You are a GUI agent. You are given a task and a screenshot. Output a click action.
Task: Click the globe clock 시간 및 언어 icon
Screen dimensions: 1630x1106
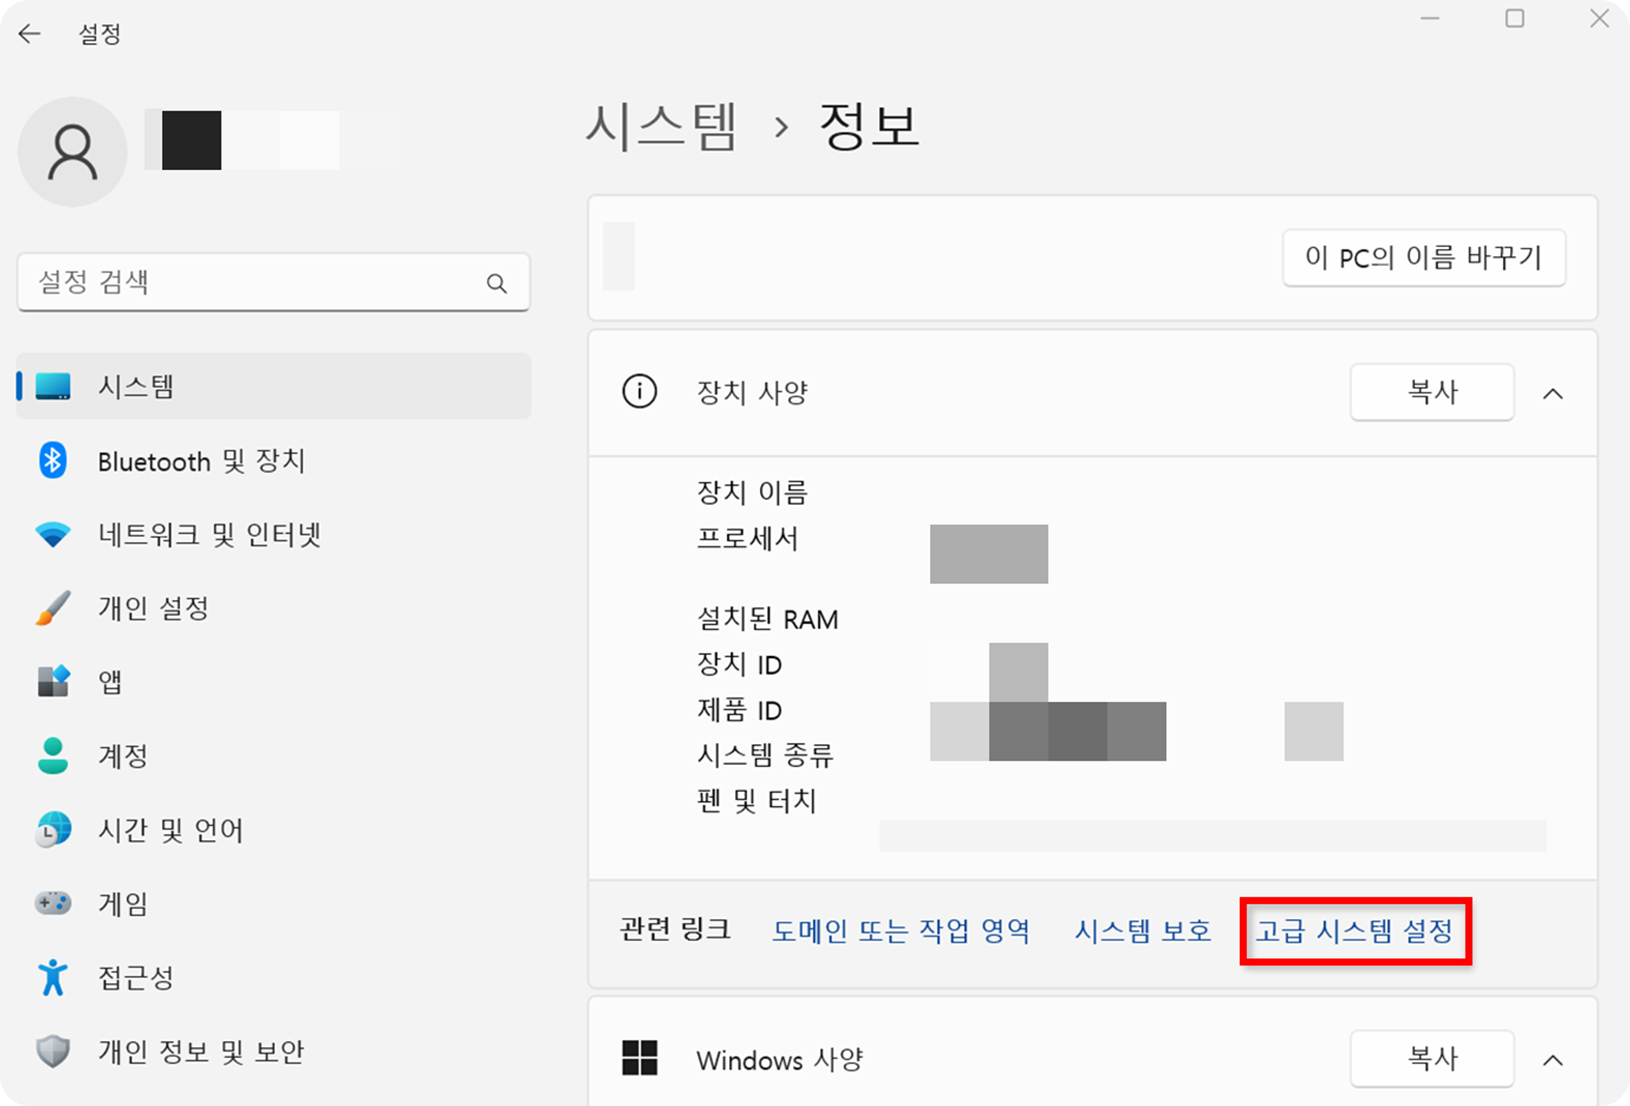click(x=53, y=830)
